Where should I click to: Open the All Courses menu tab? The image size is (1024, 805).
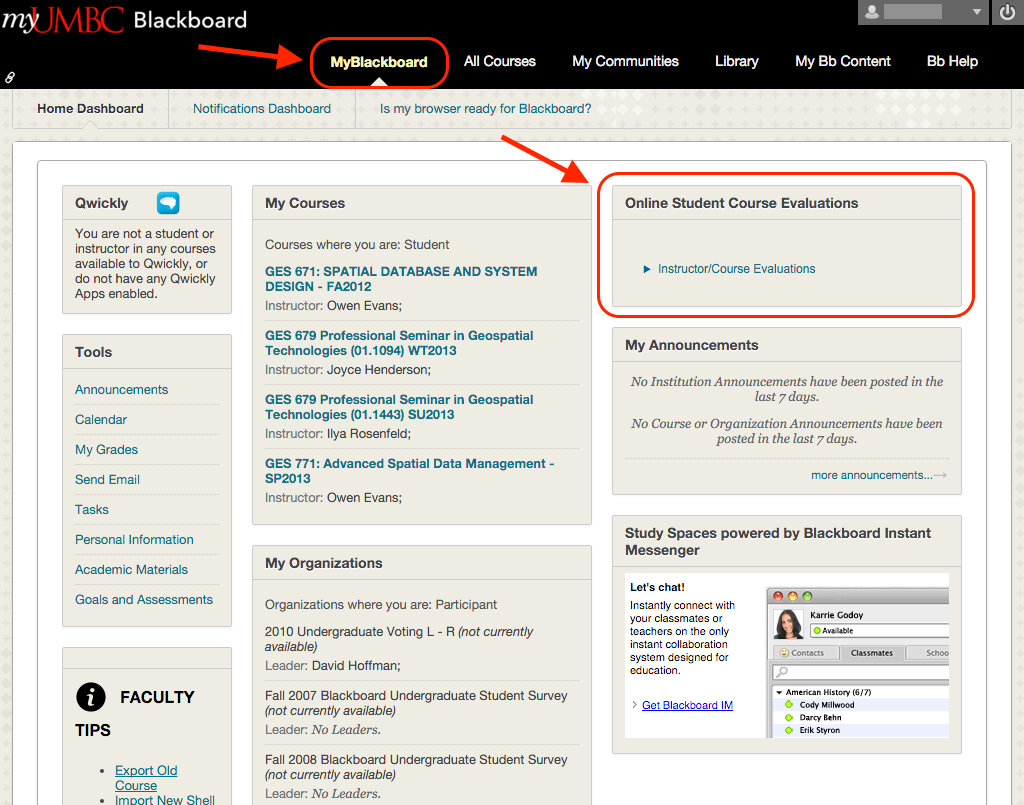tap(500, 61)
